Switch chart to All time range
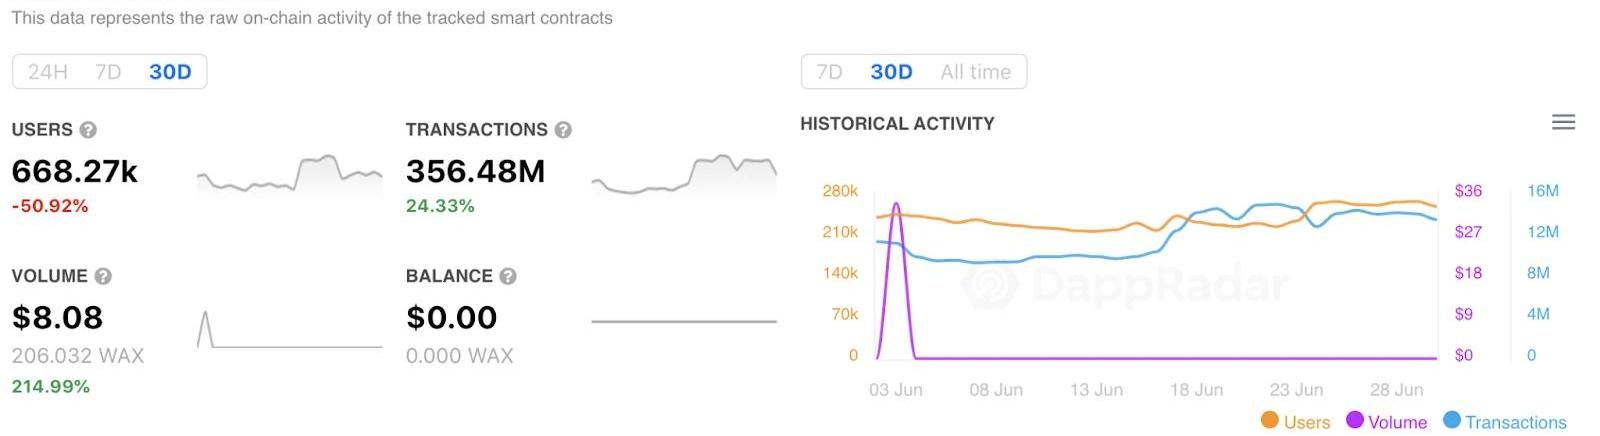The height and width of the screenshot is (436, 1600). click(975, 72)
